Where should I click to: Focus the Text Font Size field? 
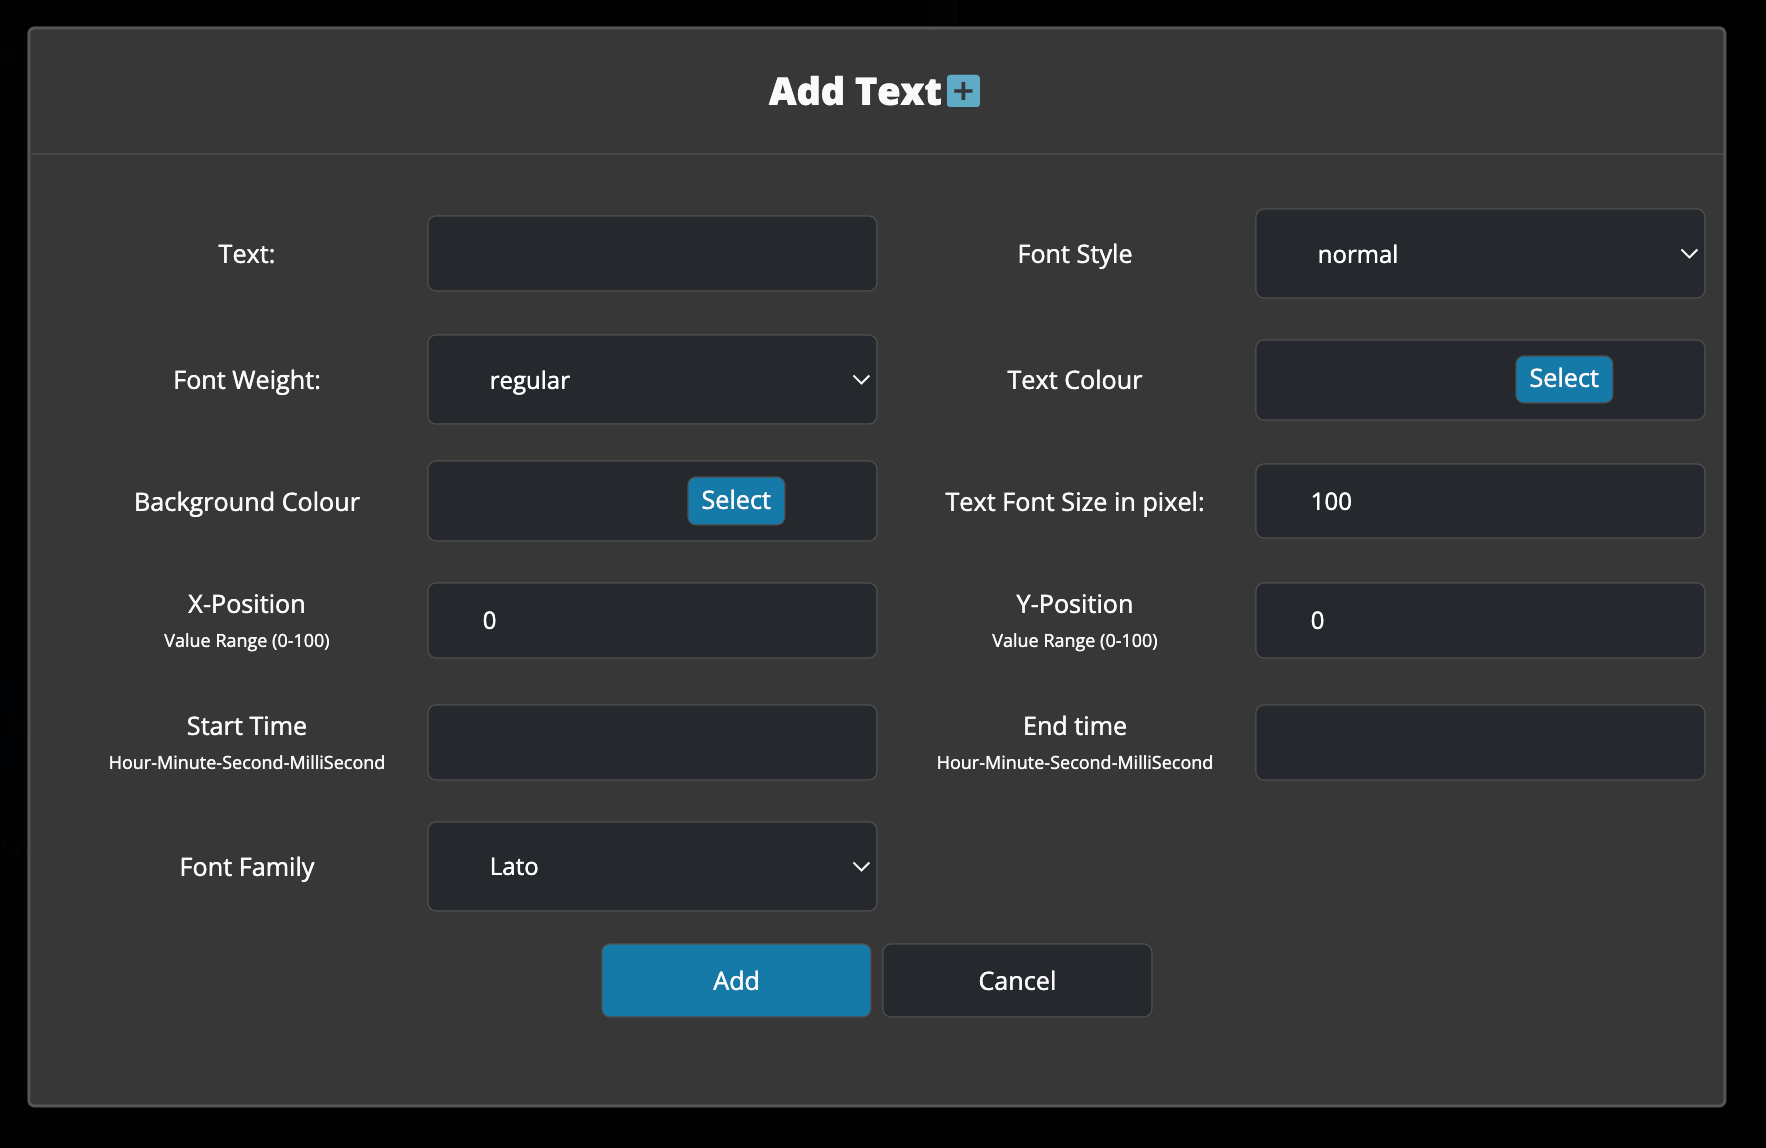[1479, 501]
